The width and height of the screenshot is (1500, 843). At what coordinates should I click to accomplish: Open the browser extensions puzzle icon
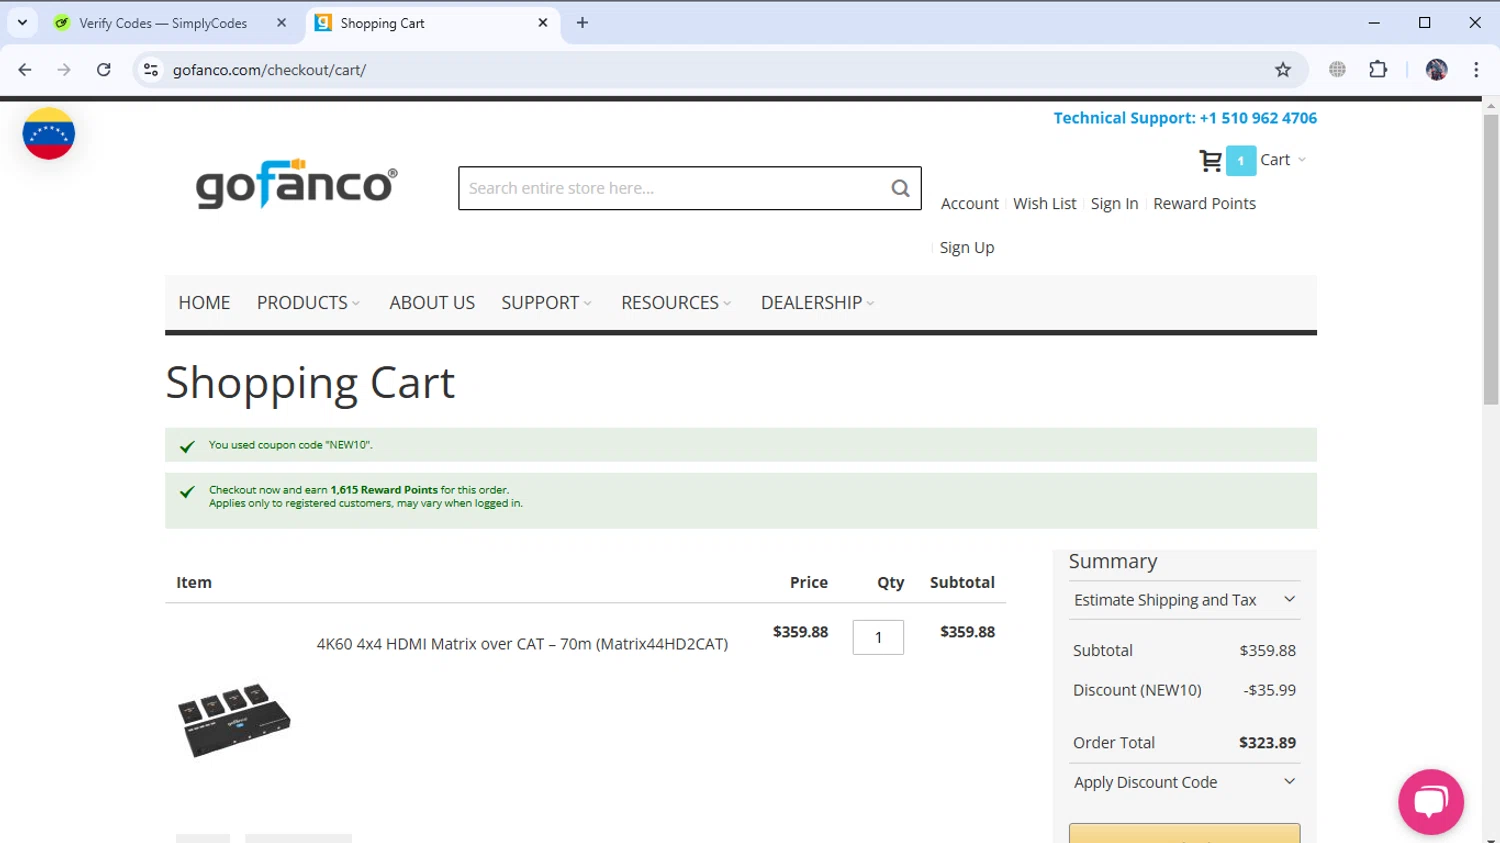[1378, 70]
